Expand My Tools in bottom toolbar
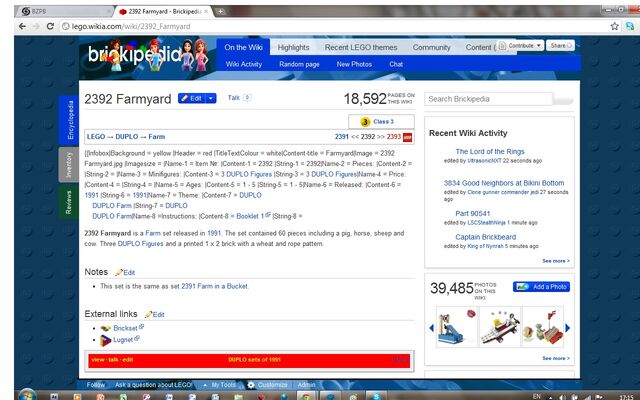This screenshot has width=640, height=400. [x=220, y=385]
